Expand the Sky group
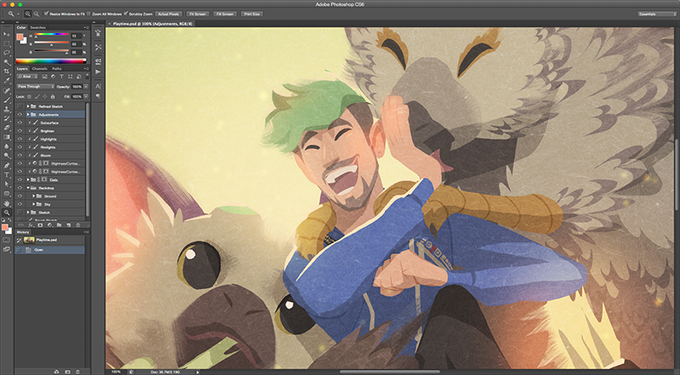The height and width of the screenshot is (375, 680). coord(34,204)
